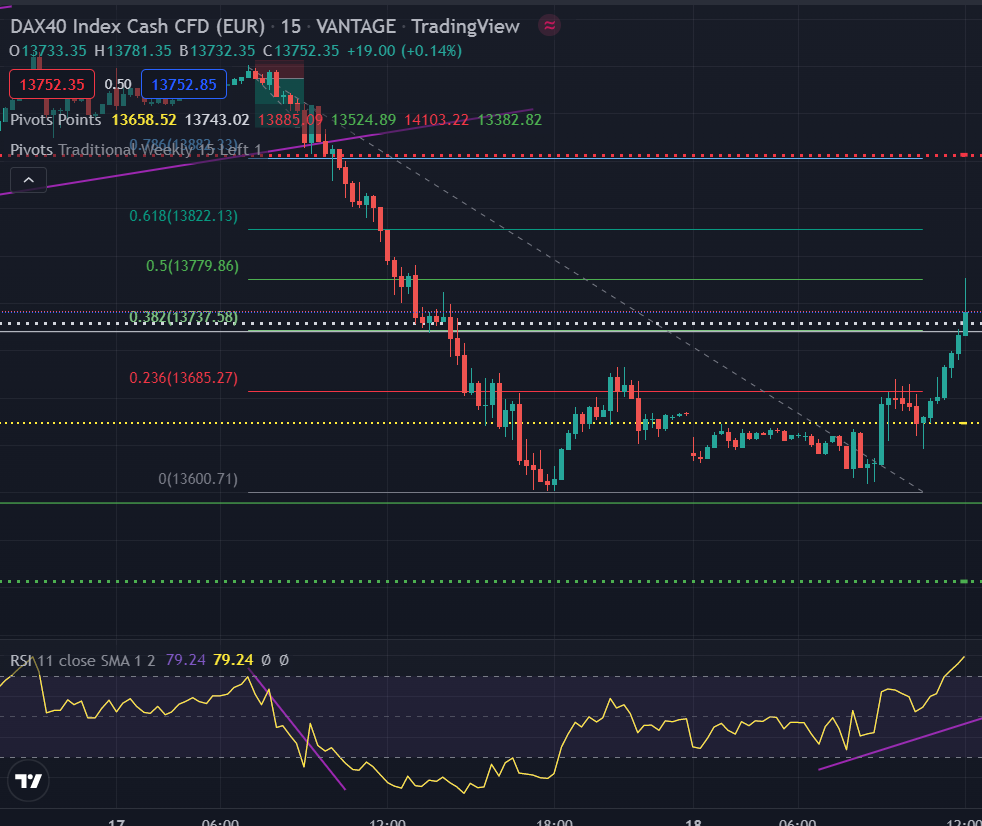
Task: Collapse the indicator legend with the chevron
Action: coord(28,180)
